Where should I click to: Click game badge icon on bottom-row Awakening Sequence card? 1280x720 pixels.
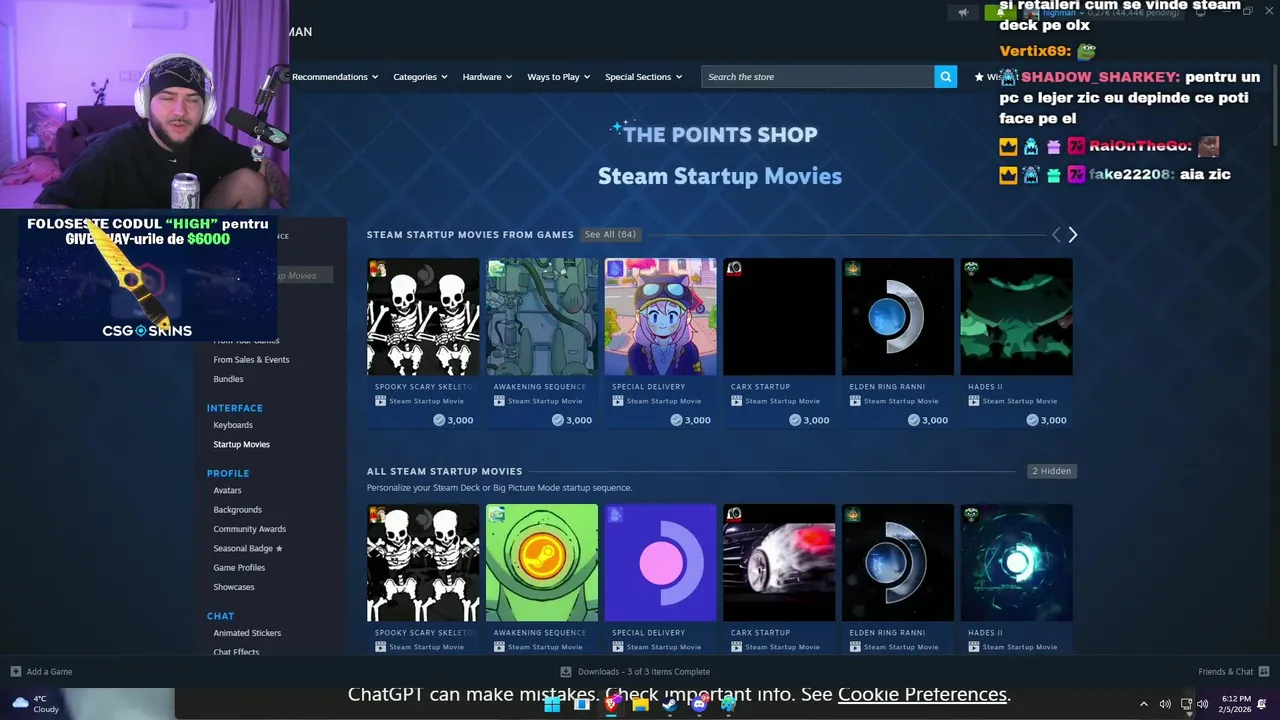496,514
